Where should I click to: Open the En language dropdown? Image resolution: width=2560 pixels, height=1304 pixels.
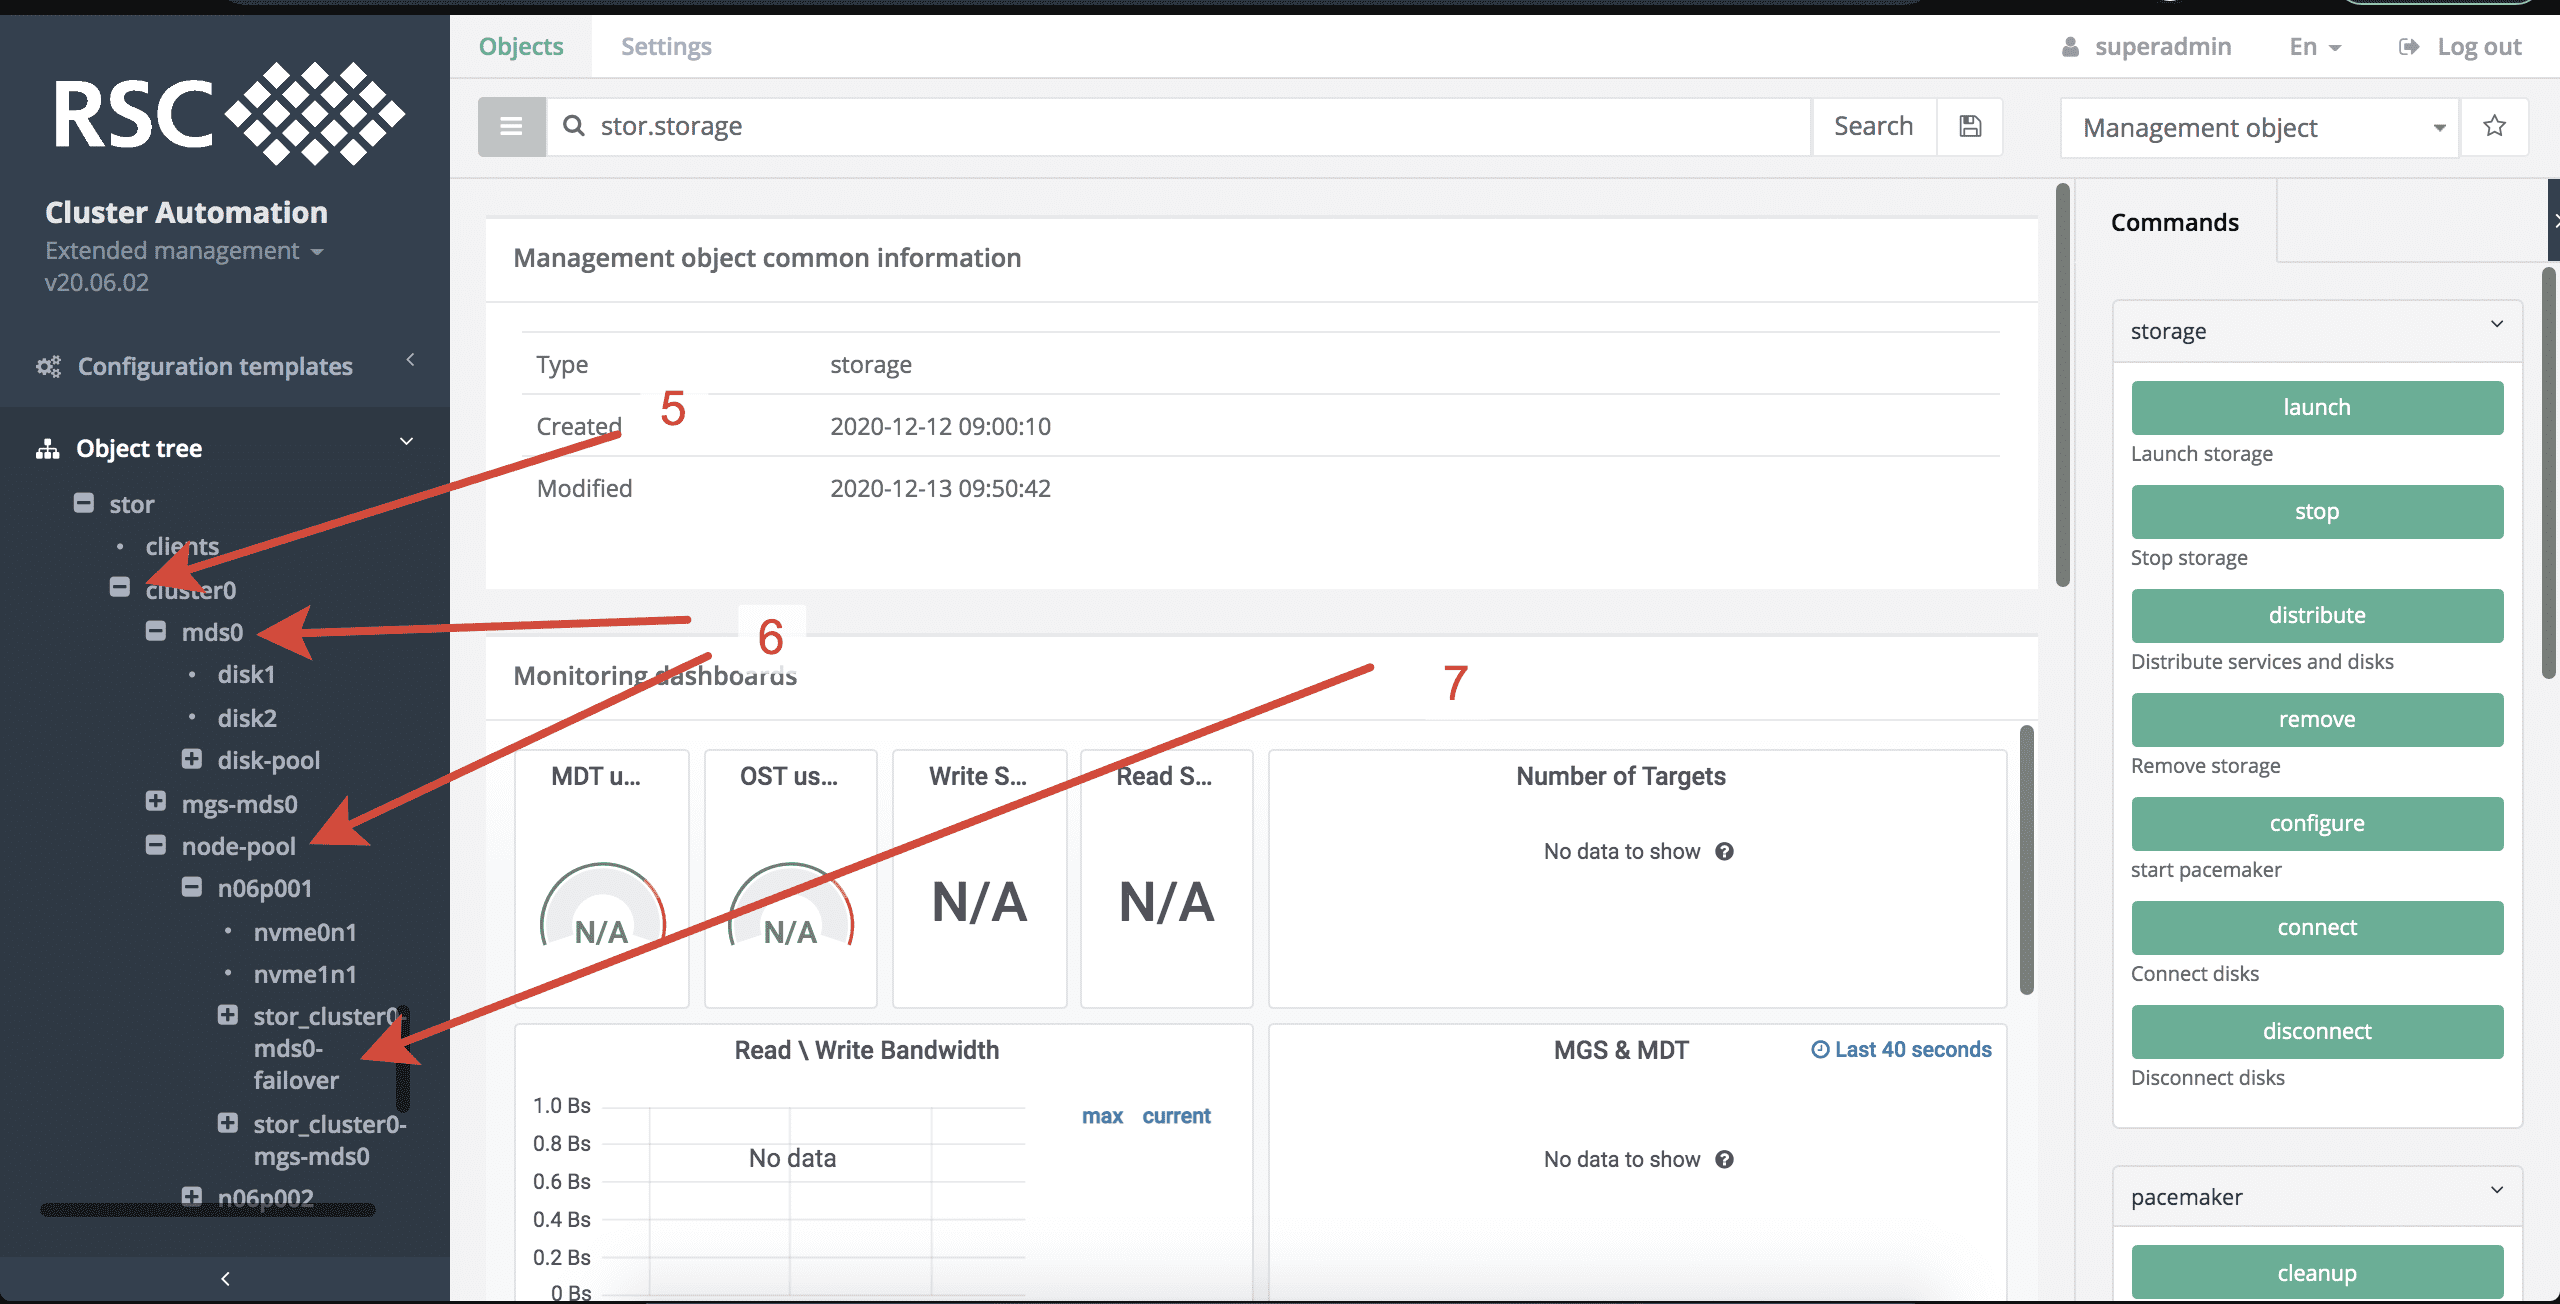click(x=2314, y=47)
